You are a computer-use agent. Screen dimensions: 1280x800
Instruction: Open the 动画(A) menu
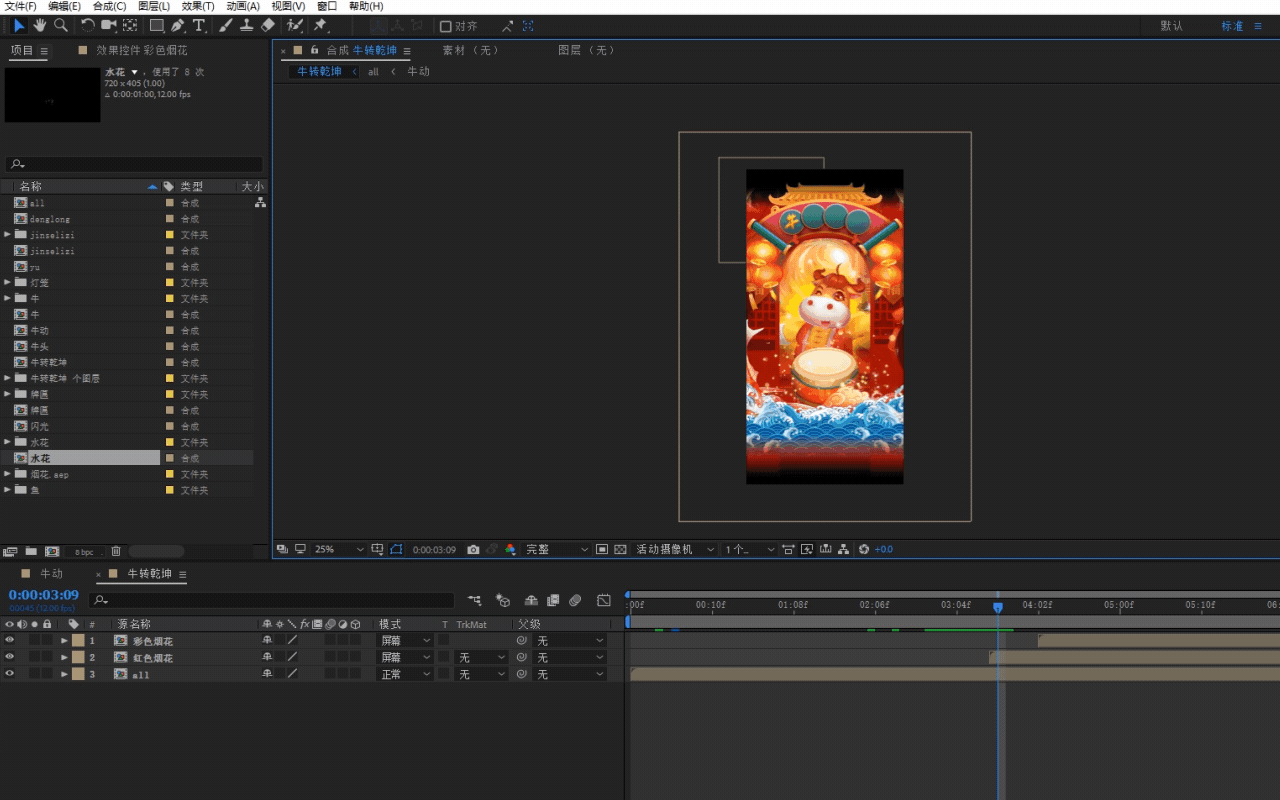click(x=243, y=6)
